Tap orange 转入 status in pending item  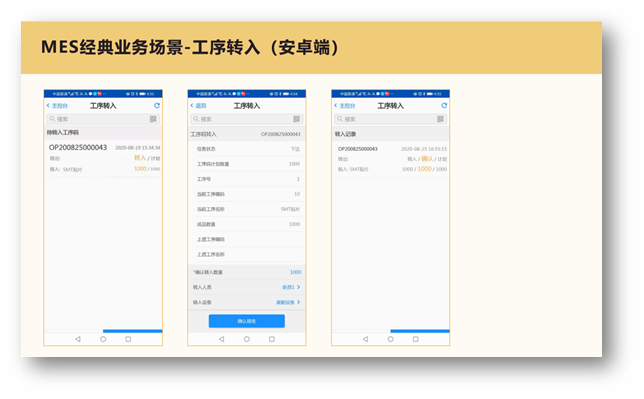coord(140,158)
